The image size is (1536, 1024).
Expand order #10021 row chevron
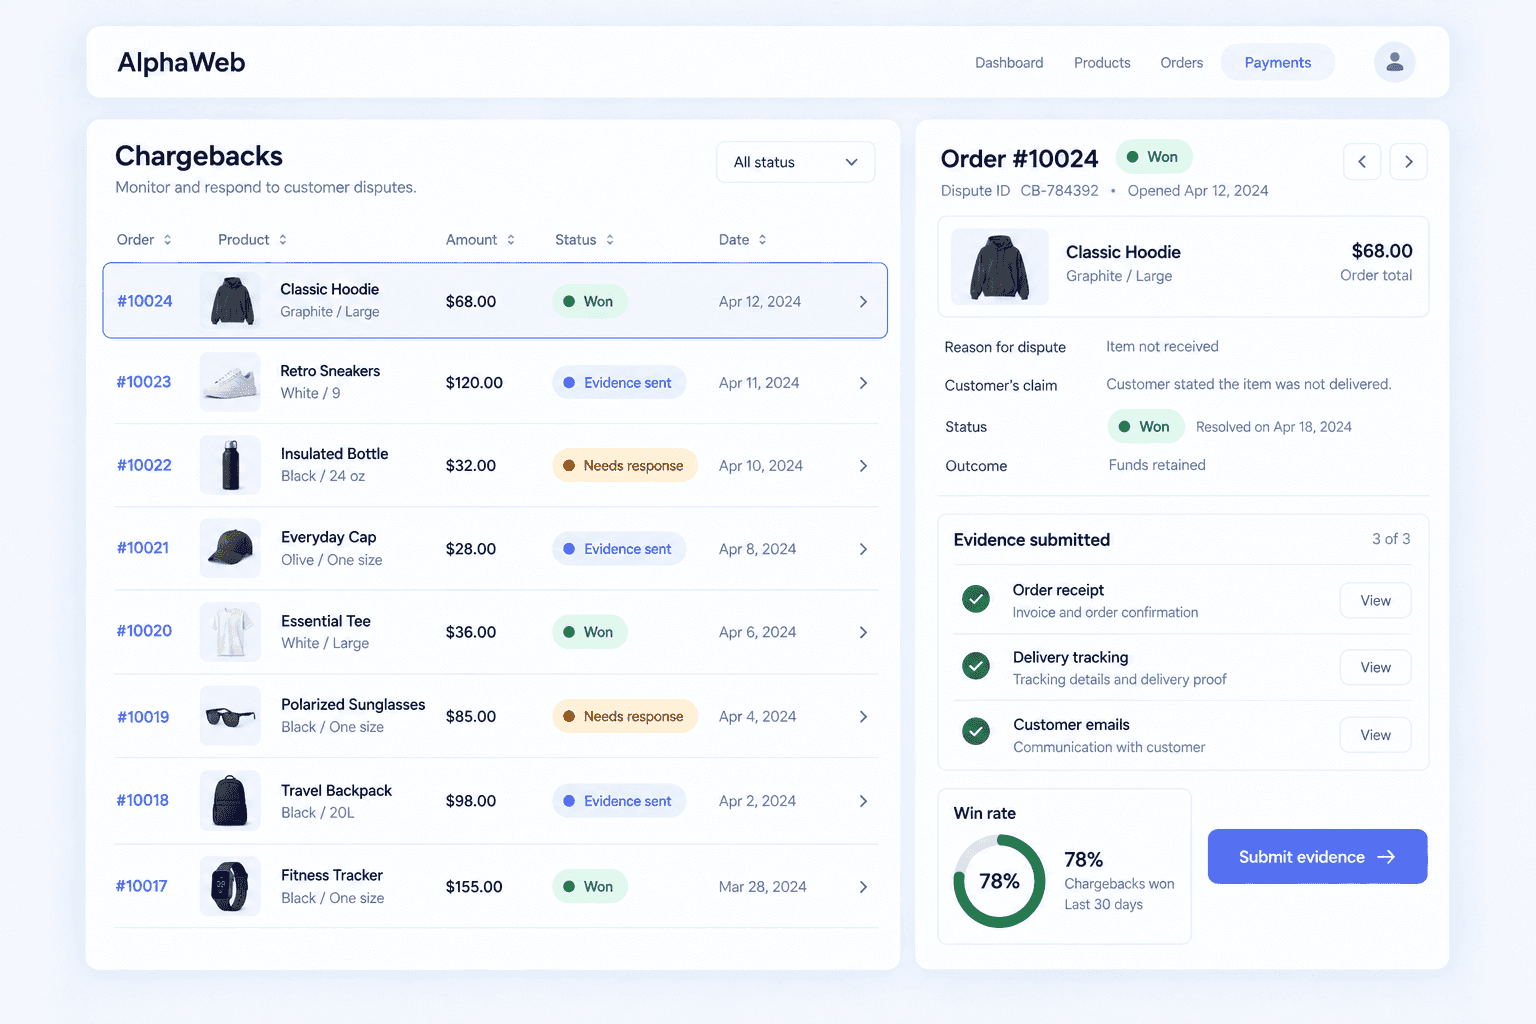pyautogui.click(x=863, y=549)
